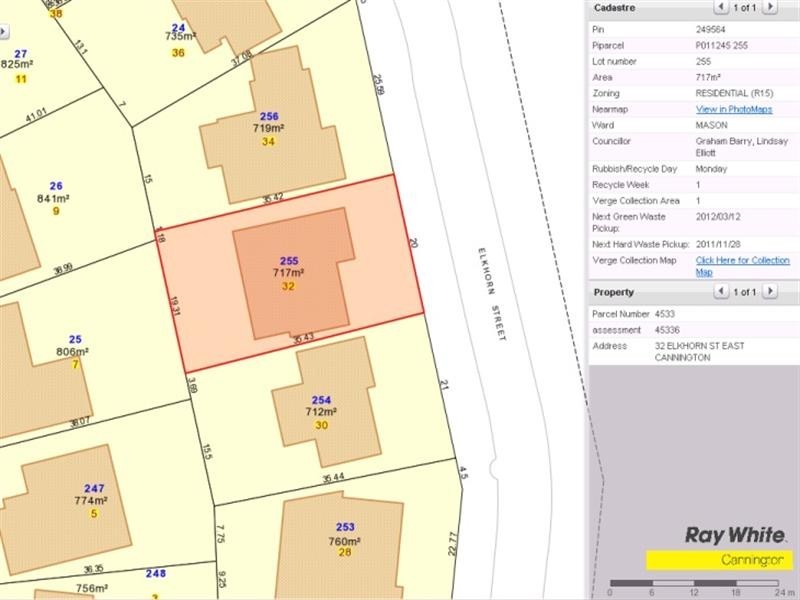Screen dimensions: 800x600
Task: Go to next Cadastre record
Action: coord(770,8)
